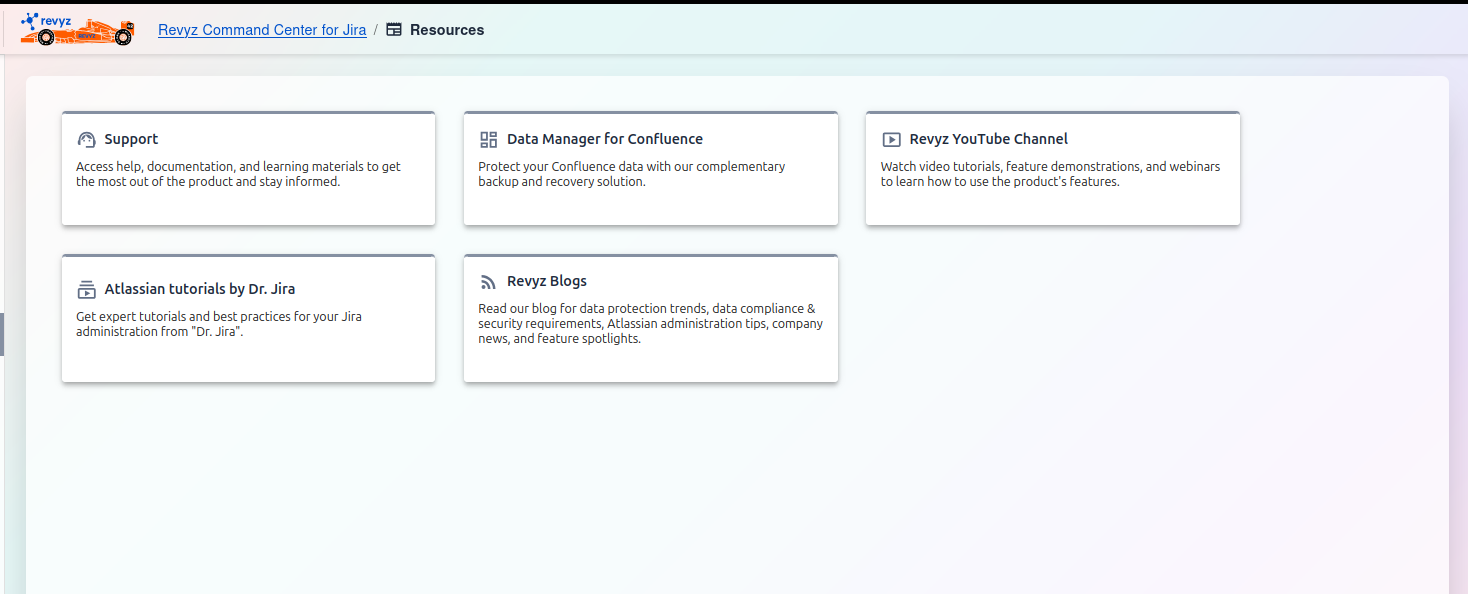Click the Support card description text
This screenshot has width=1468, height=594.
[238, 174]
